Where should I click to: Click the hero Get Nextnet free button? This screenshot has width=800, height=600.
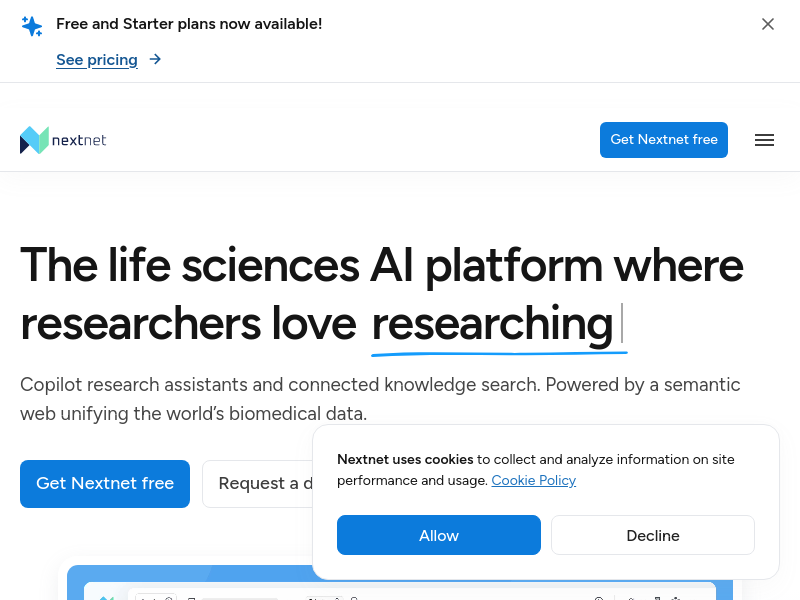[x=105, y=484]
